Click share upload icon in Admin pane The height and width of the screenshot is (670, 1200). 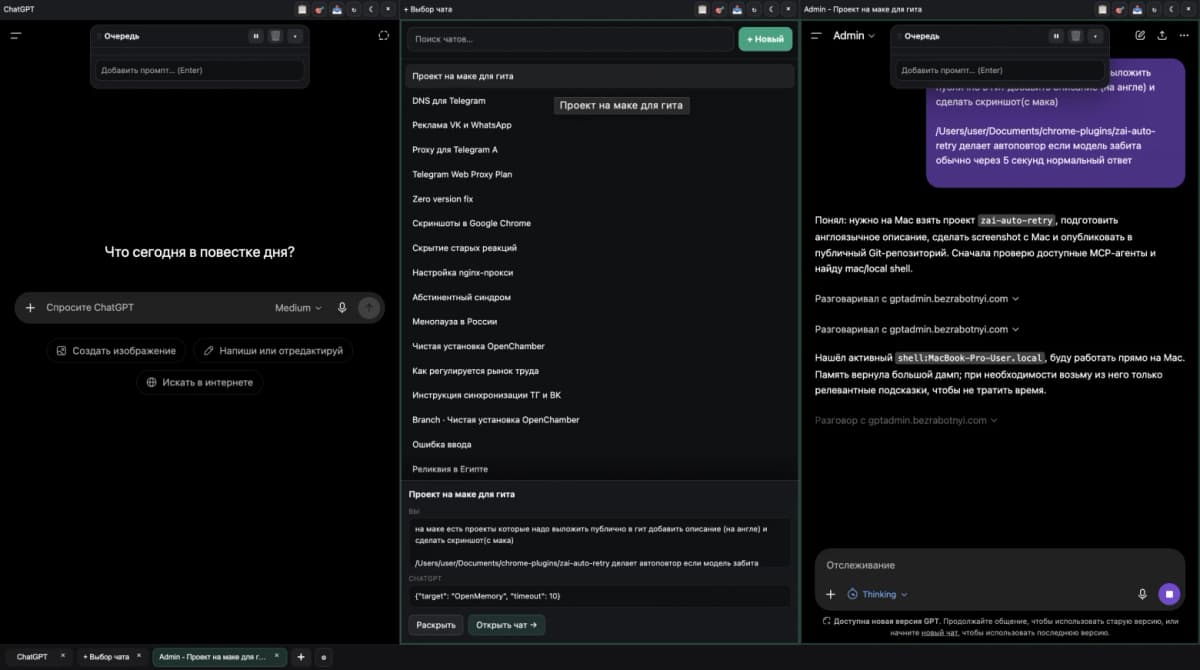click(1162, 35)
